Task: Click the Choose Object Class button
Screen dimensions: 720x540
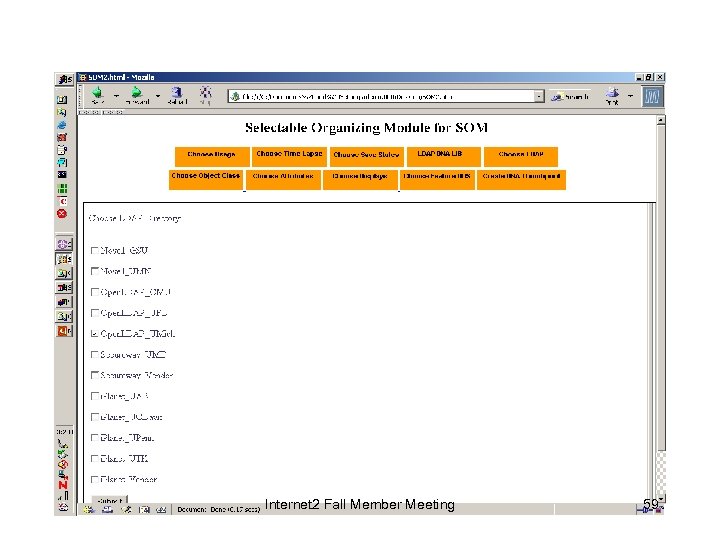Action: click(x=206, y=180)
